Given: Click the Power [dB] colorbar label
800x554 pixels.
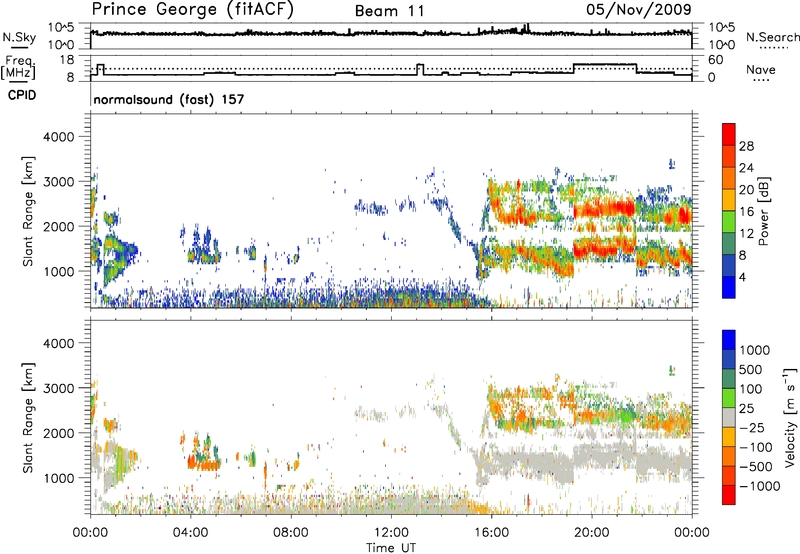Looking at the screenshot, I should click(x=763, y=211).
